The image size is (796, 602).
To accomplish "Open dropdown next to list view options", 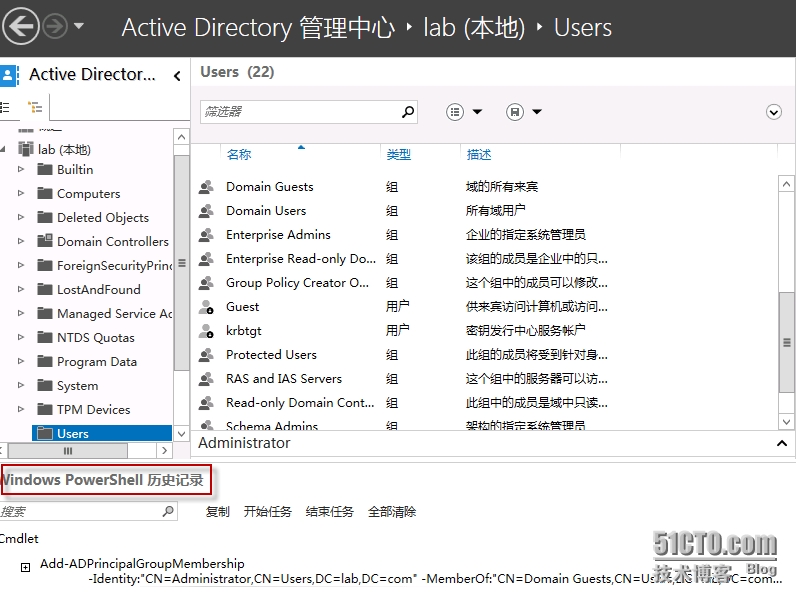I will (477, 112).
